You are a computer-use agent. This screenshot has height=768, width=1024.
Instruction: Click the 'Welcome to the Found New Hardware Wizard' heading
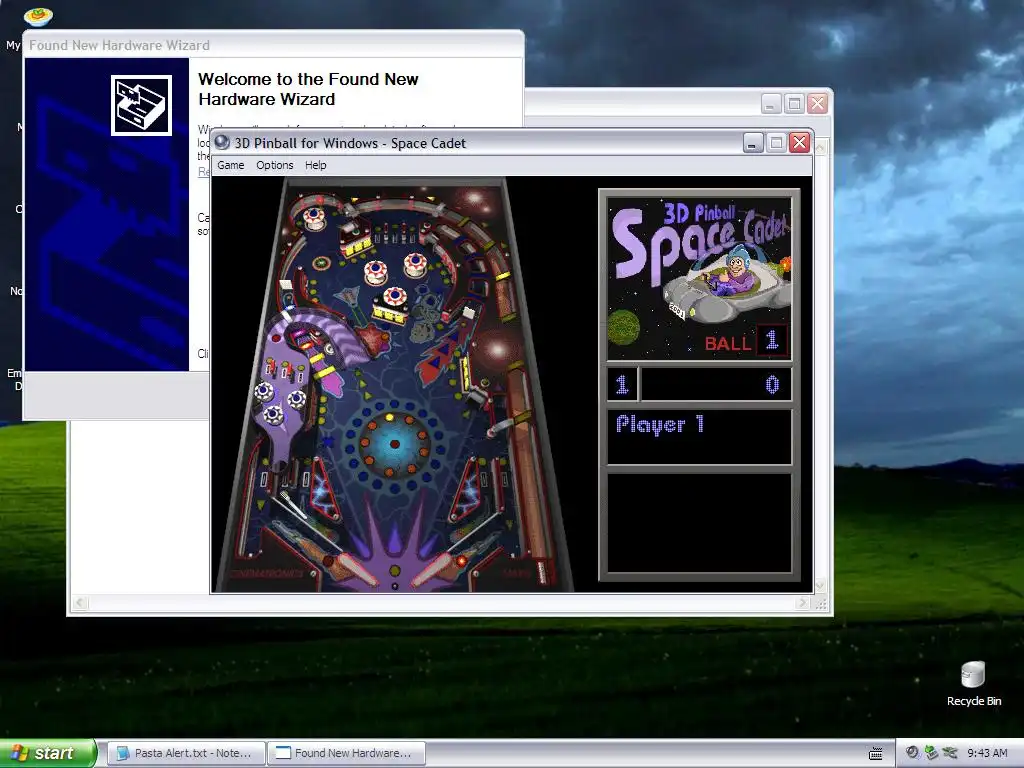click(x=308, y=89)
